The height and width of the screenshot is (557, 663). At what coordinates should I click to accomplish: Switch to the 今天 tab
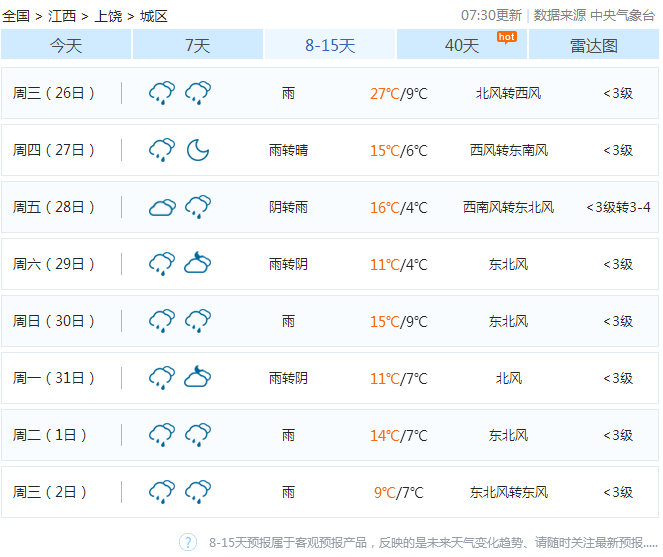[66, 45]
